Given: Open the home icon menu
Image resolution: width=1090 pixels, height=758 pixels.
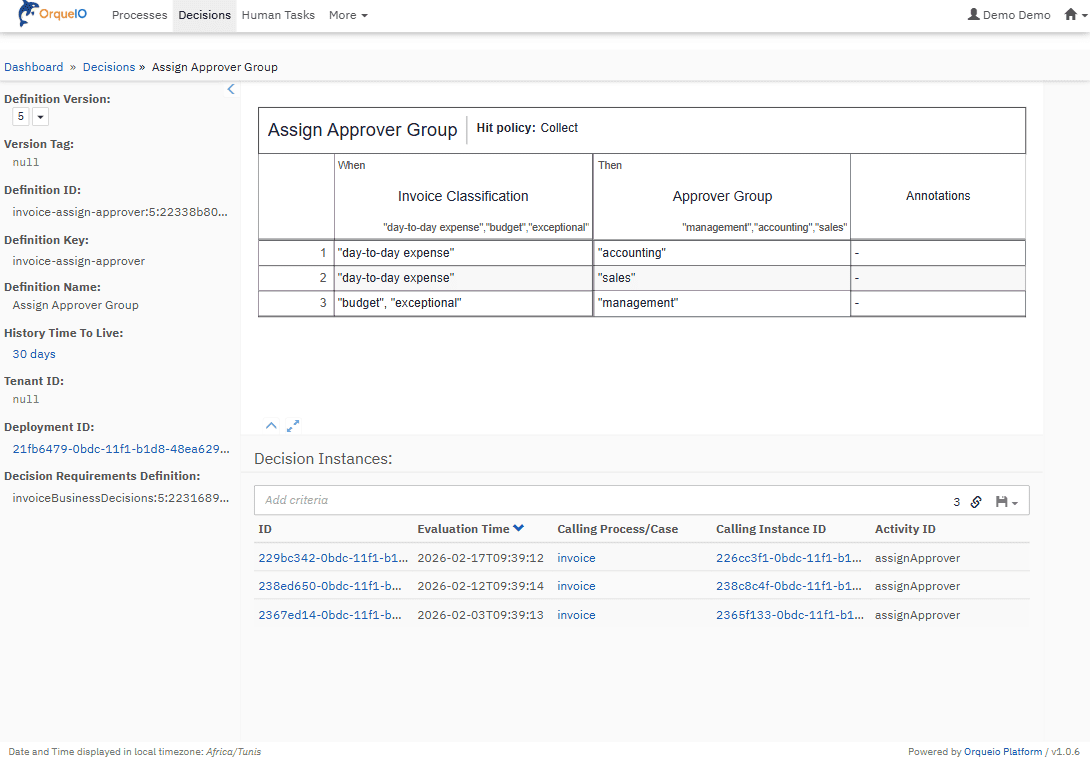Looking at the screenshot, I should coord(1075,15).
